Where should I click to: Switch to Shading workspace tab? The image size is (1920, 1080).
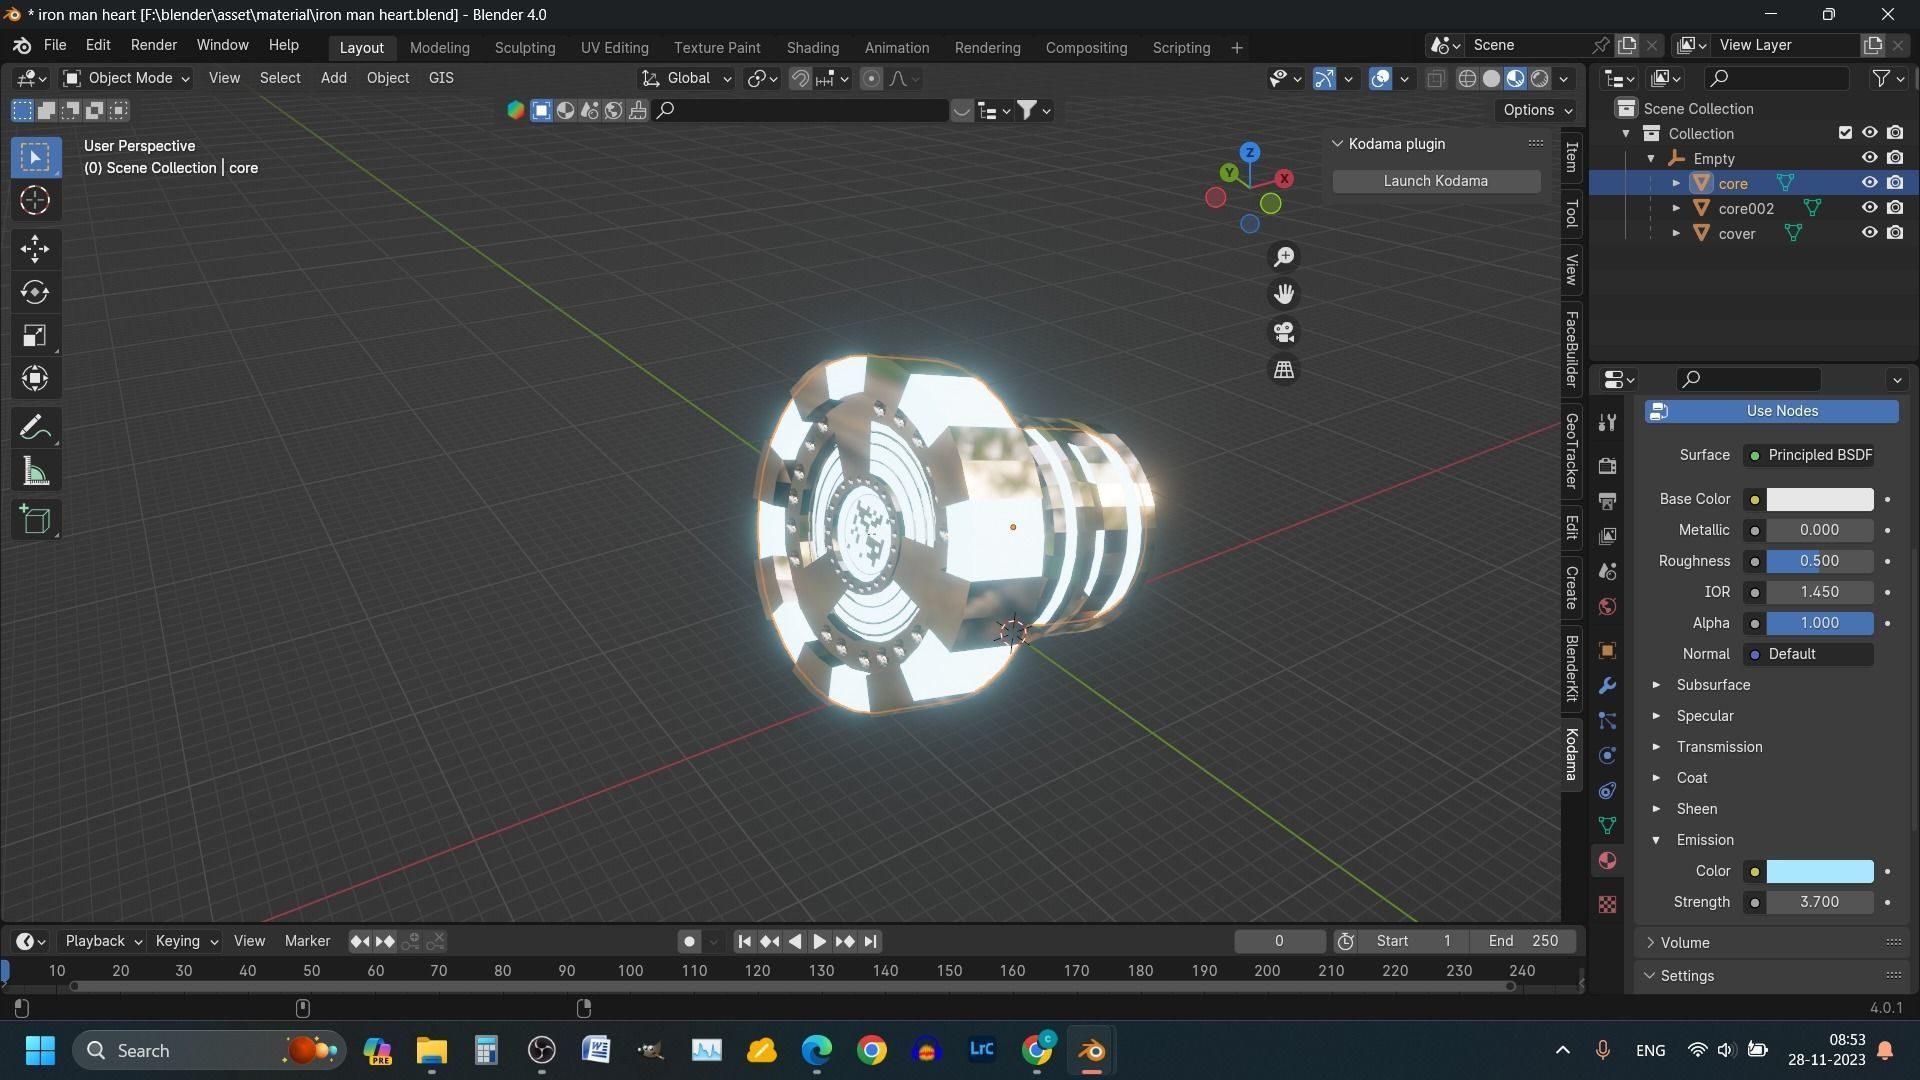pyautogui.click(x=812, y=48)
